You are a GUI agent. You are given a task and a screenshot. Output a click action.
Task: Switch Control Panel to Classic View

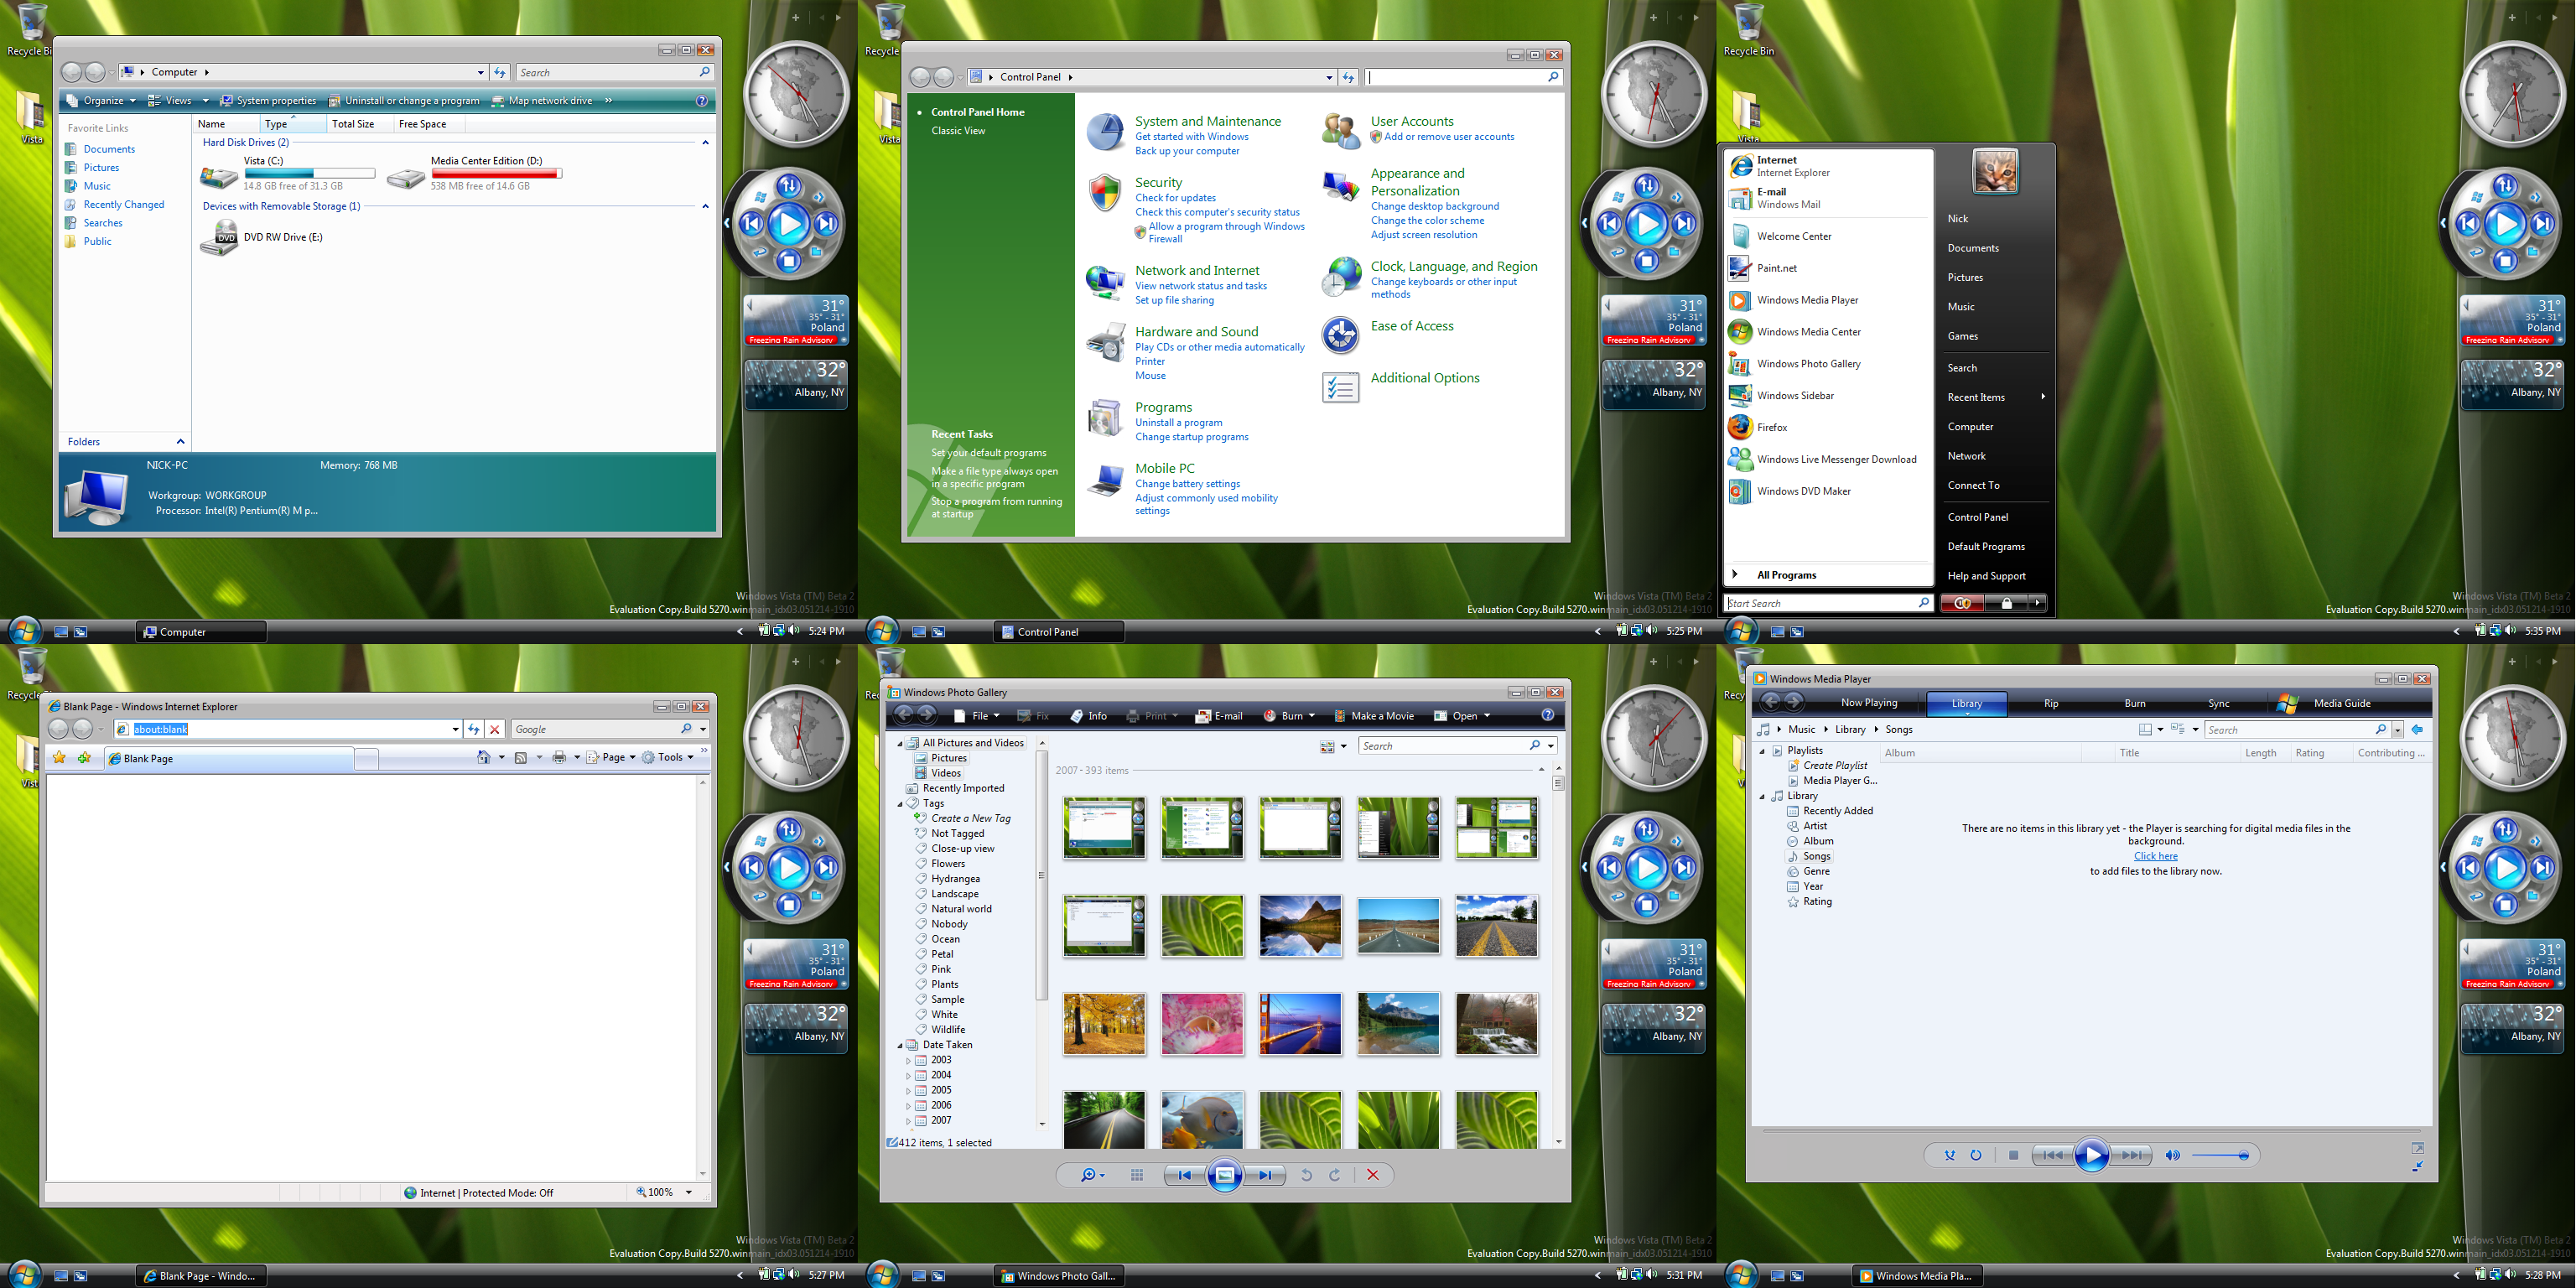(958, 130)
